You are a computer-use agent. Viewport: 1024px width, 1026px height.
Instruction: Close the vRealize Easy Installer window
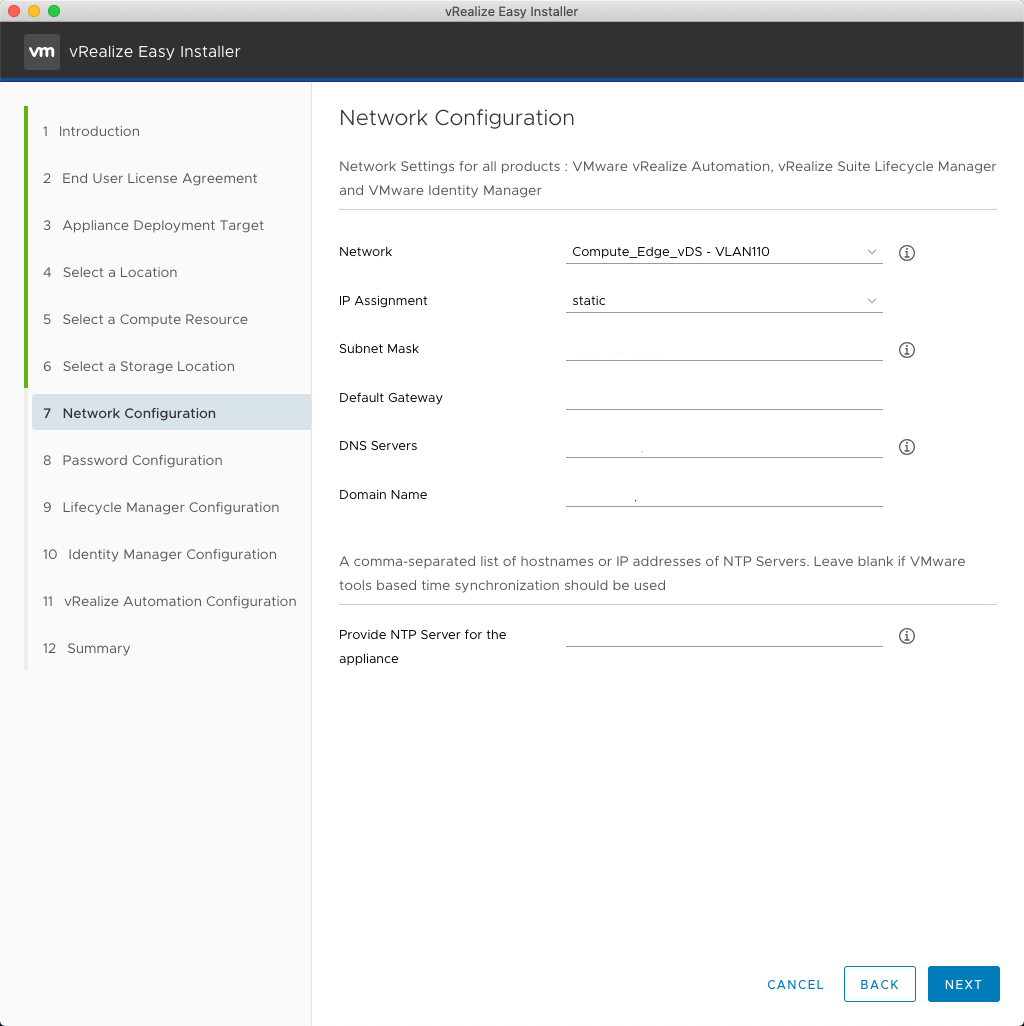coord(14,11)
